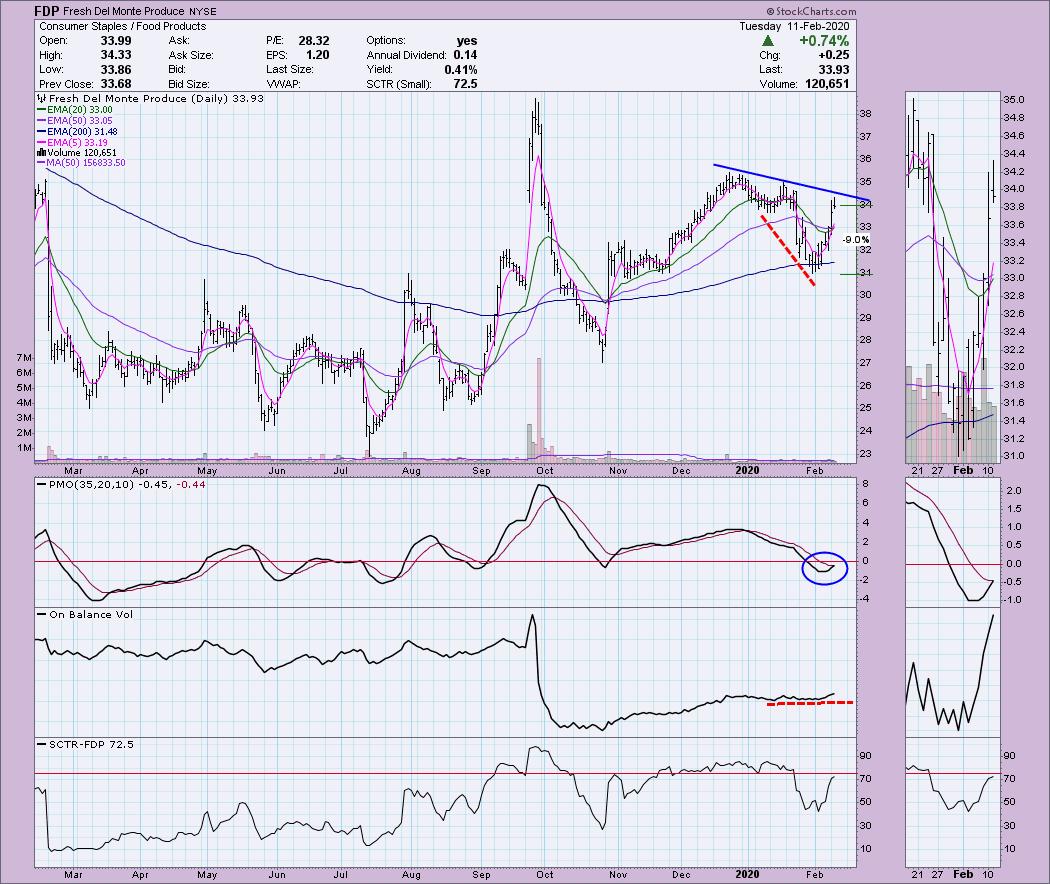Select the Yield value 0.41%
1050x884 pixels.
coord(461,70)
